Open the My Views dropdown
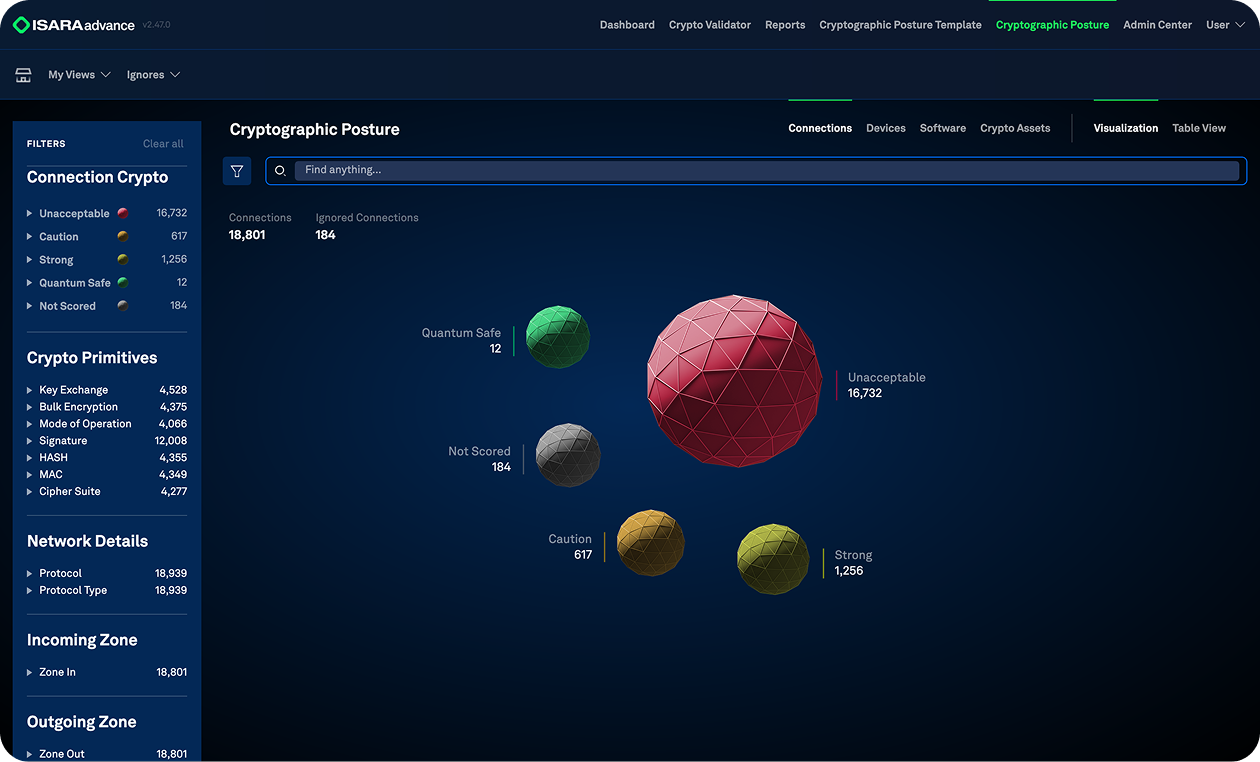1260x762 pixels. [79, 75]
